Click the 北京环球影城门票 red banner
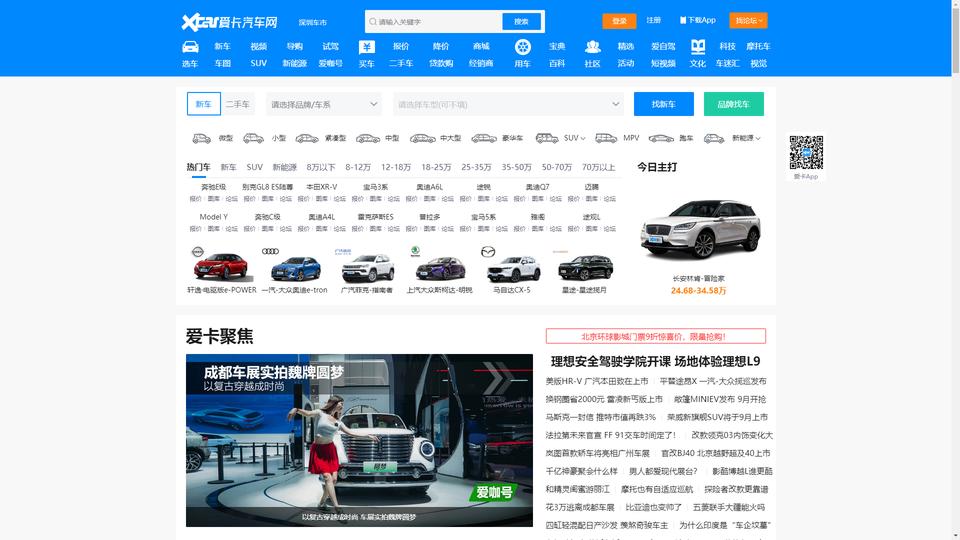 tap(656, 336)
